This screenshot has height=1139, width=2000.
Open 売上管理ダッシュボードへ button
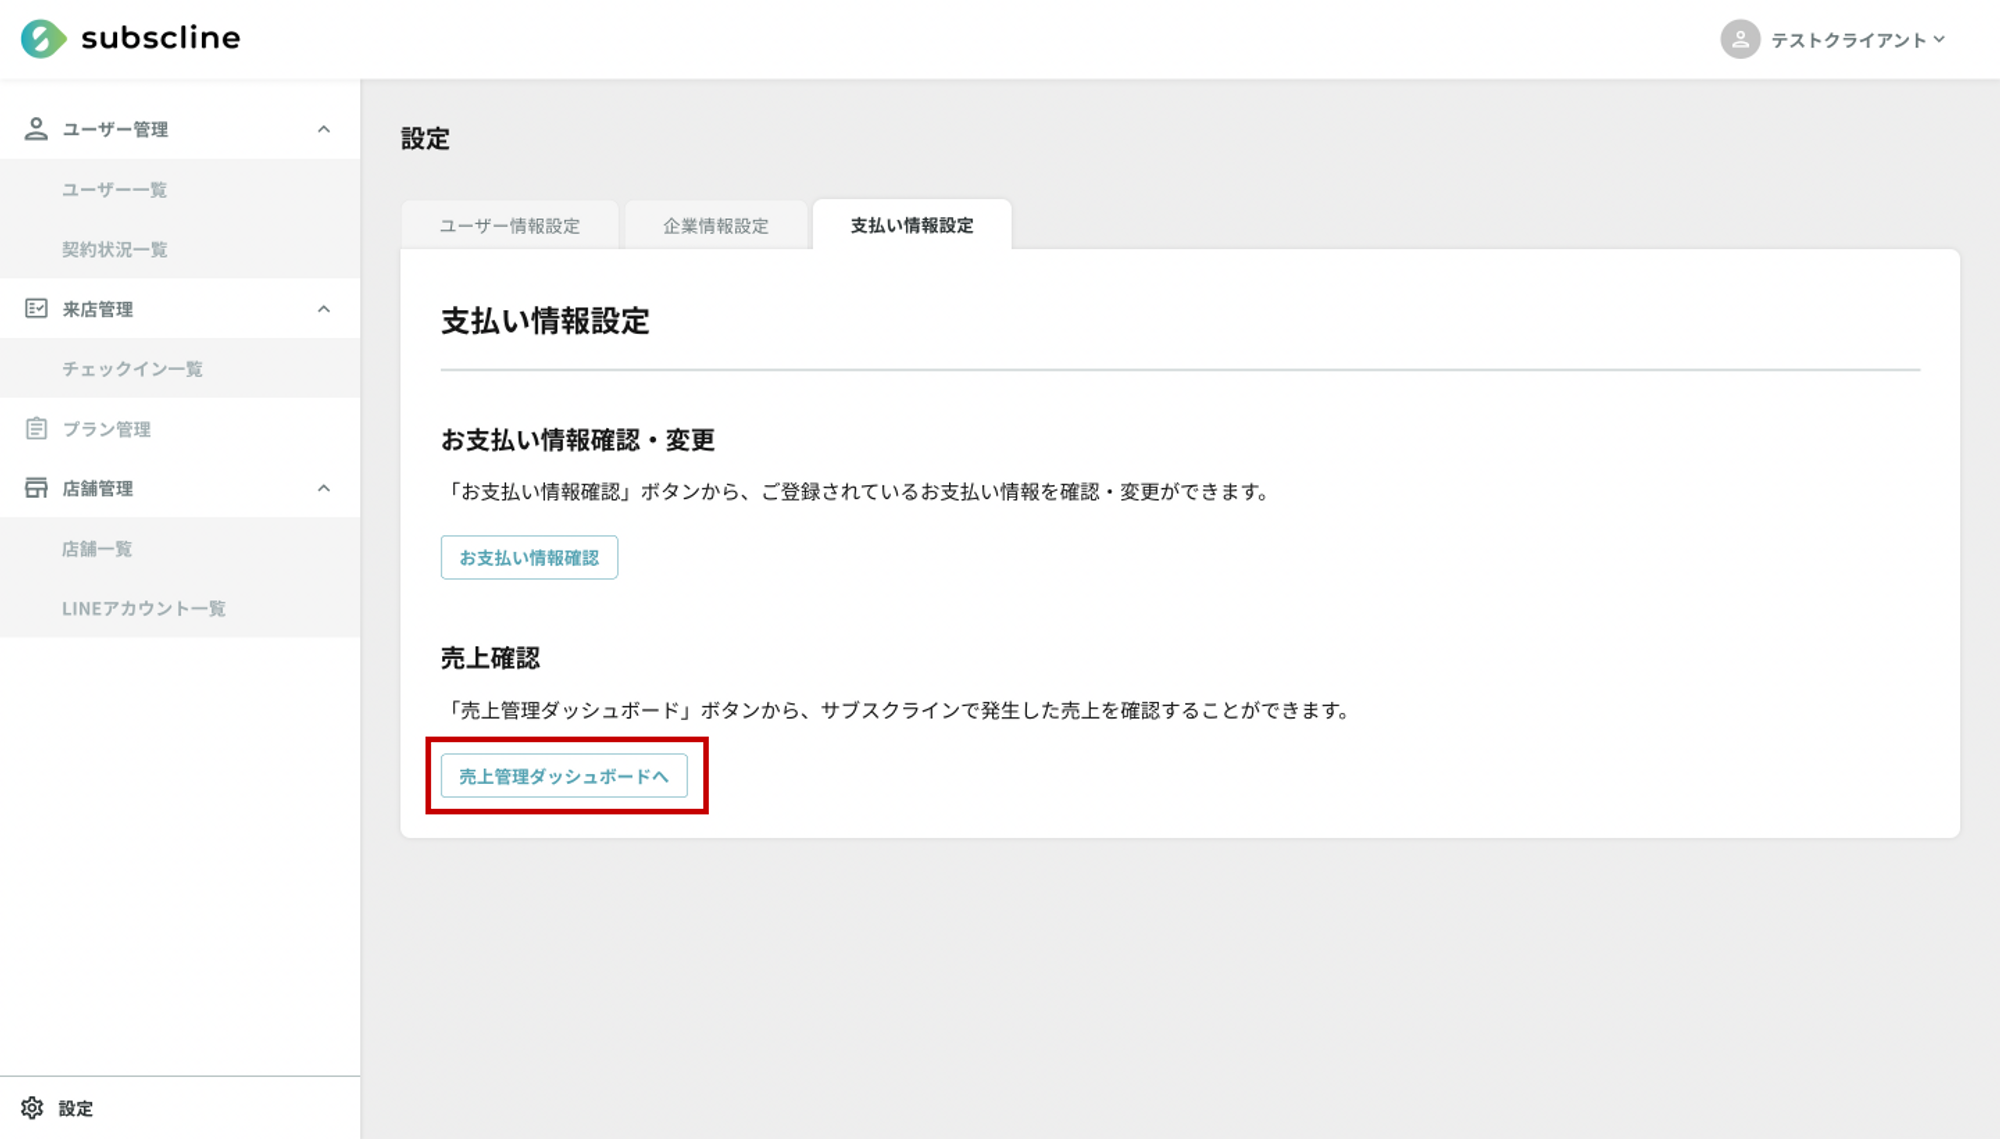tap(563, 776)
